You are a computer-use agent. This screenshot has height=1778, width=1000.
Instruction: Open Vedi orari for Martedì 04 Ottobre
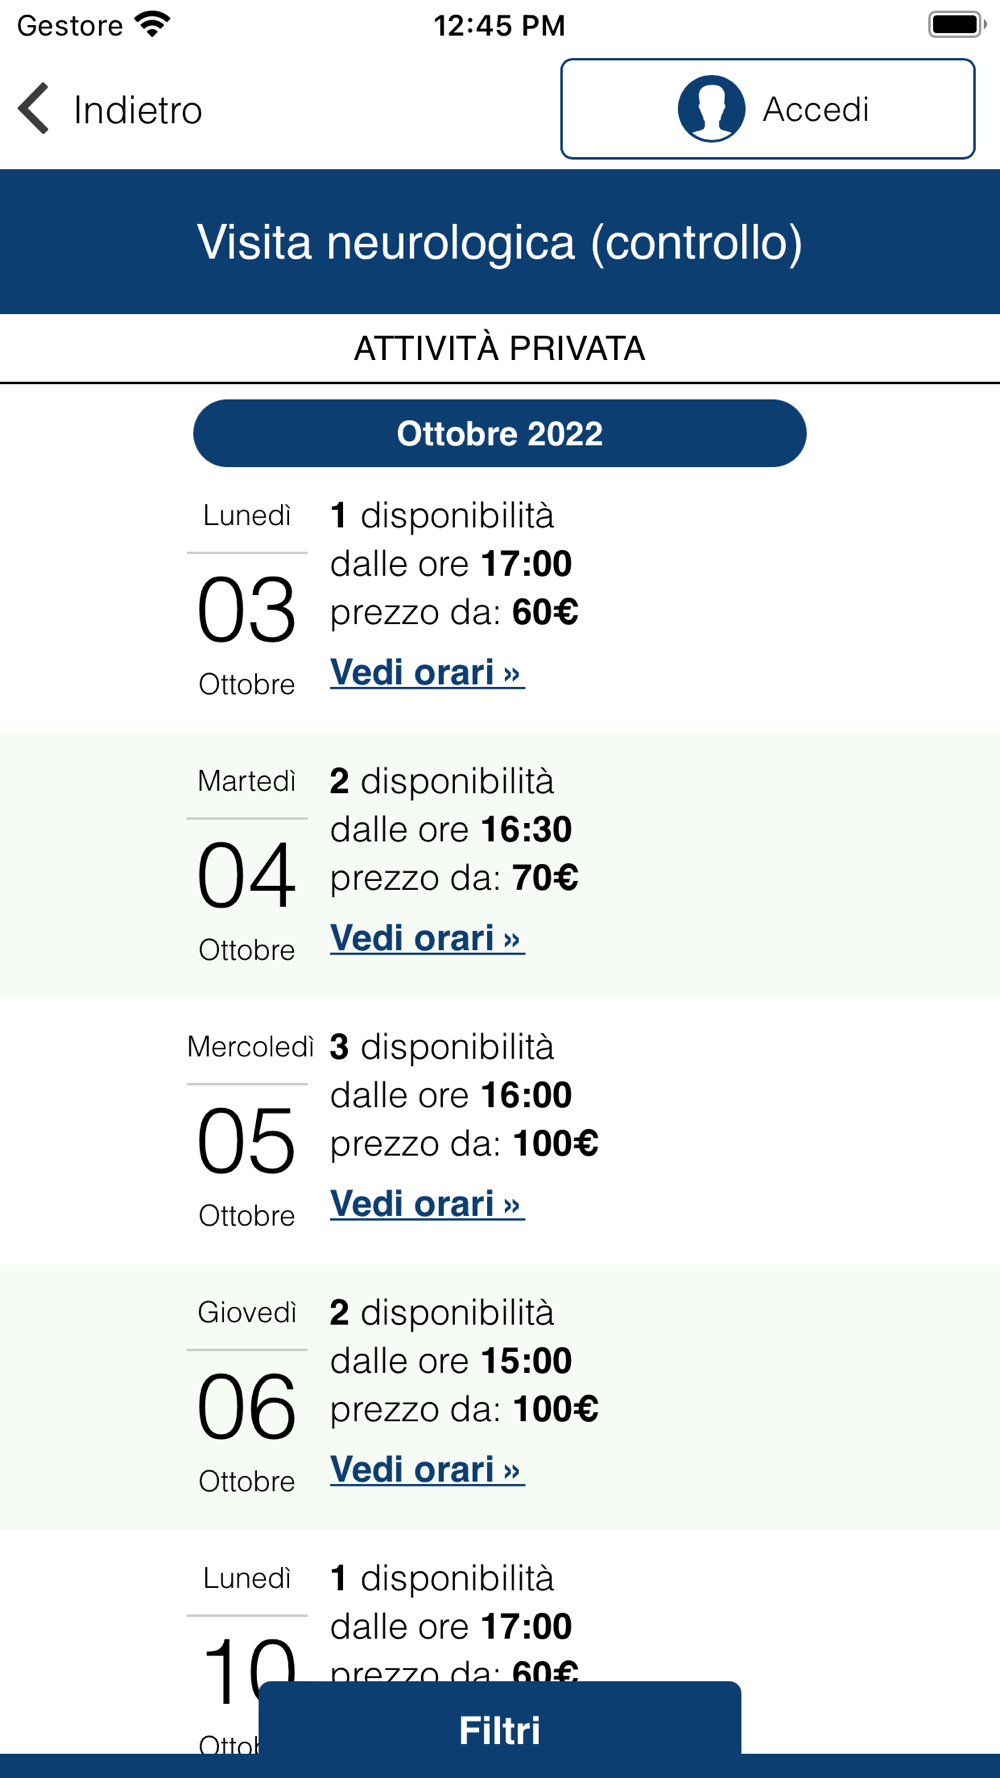427,938
